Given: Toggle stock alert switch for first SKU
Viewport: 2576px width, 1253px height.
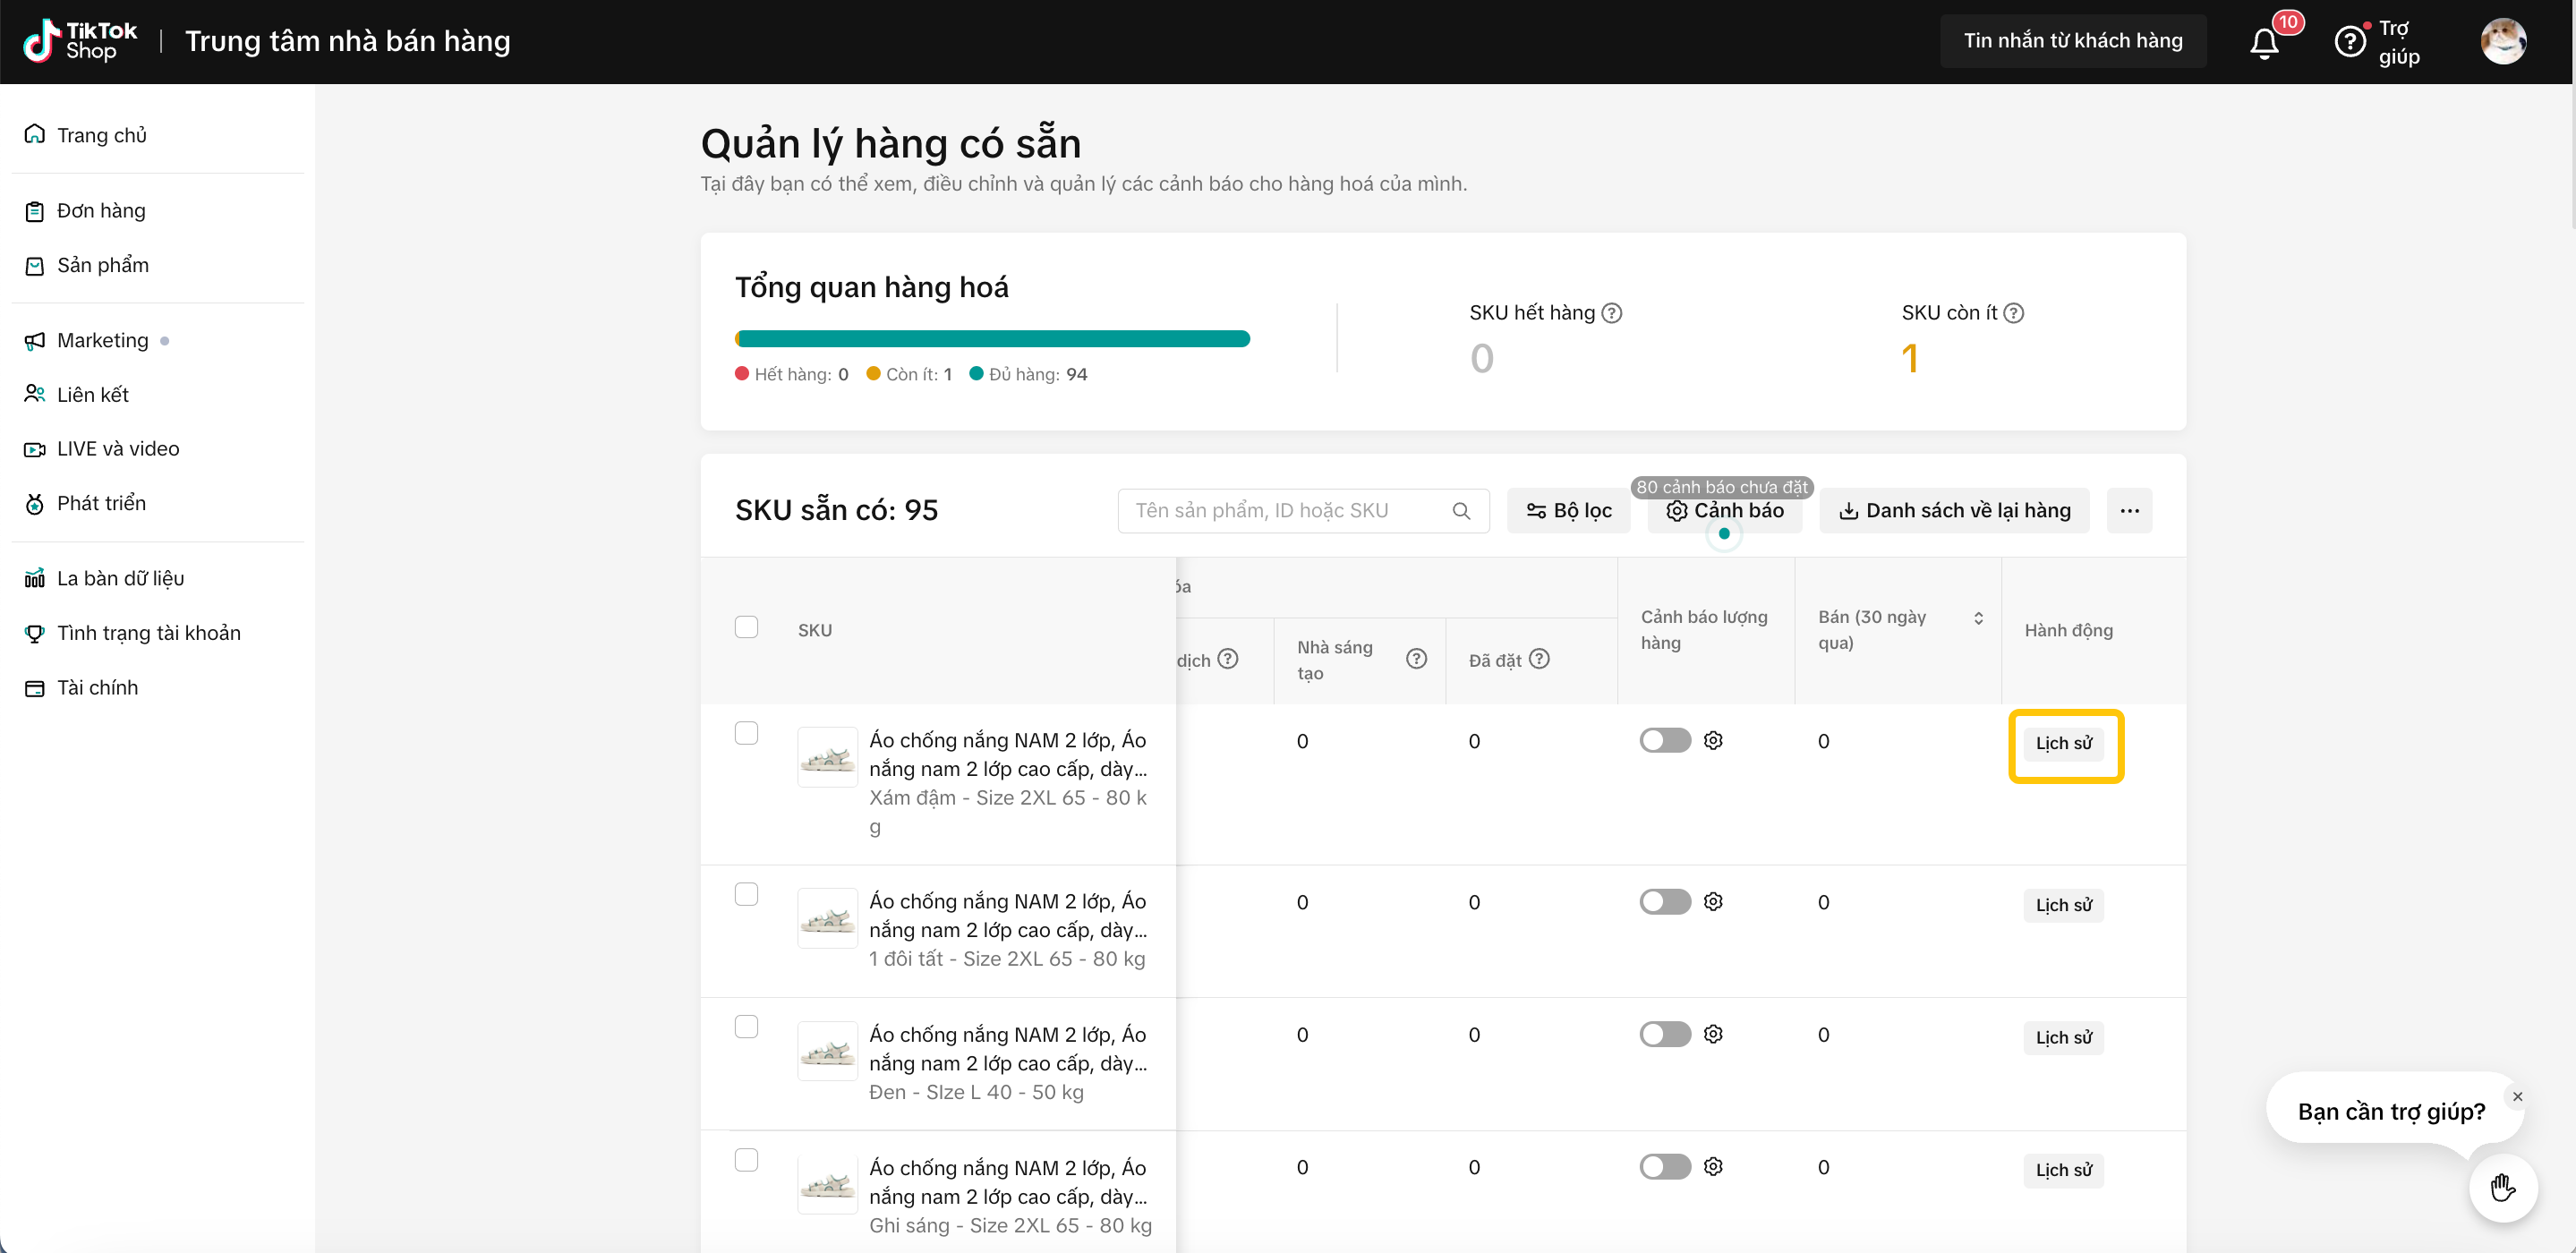Looking at the screenshot, I should 1665,741.
